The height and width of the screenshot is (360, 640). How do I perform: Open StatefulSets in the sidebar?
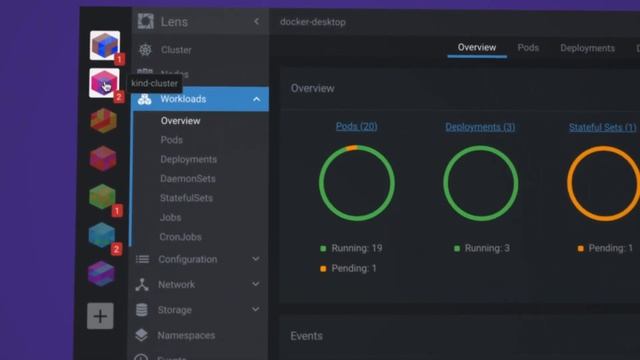(186, 198)
